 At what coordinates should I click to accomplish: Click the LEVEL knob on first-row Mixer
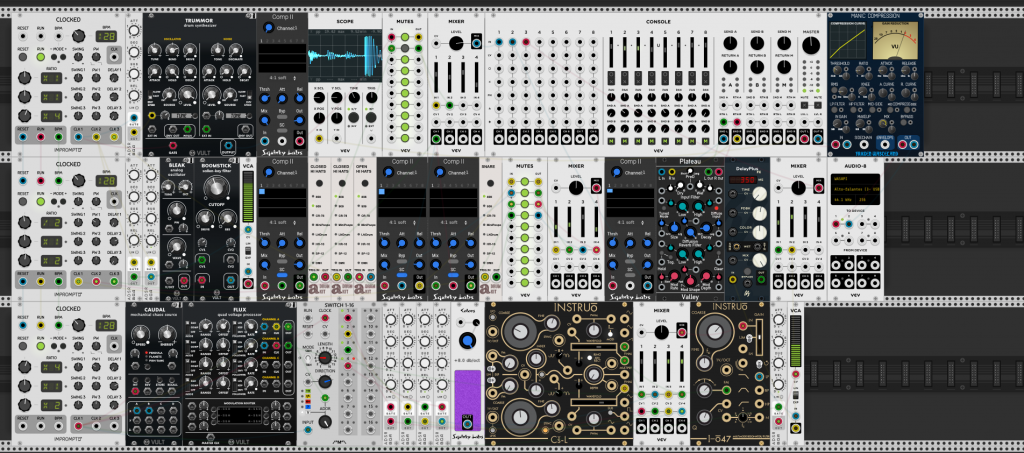[457, 43]
